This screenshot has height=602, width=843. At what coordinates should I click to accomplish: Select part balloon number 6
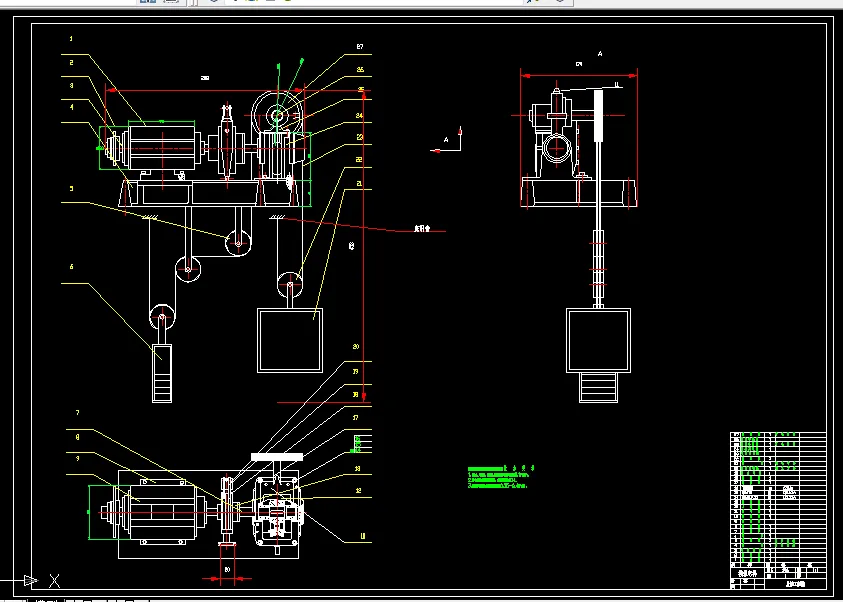coord(71,267)
